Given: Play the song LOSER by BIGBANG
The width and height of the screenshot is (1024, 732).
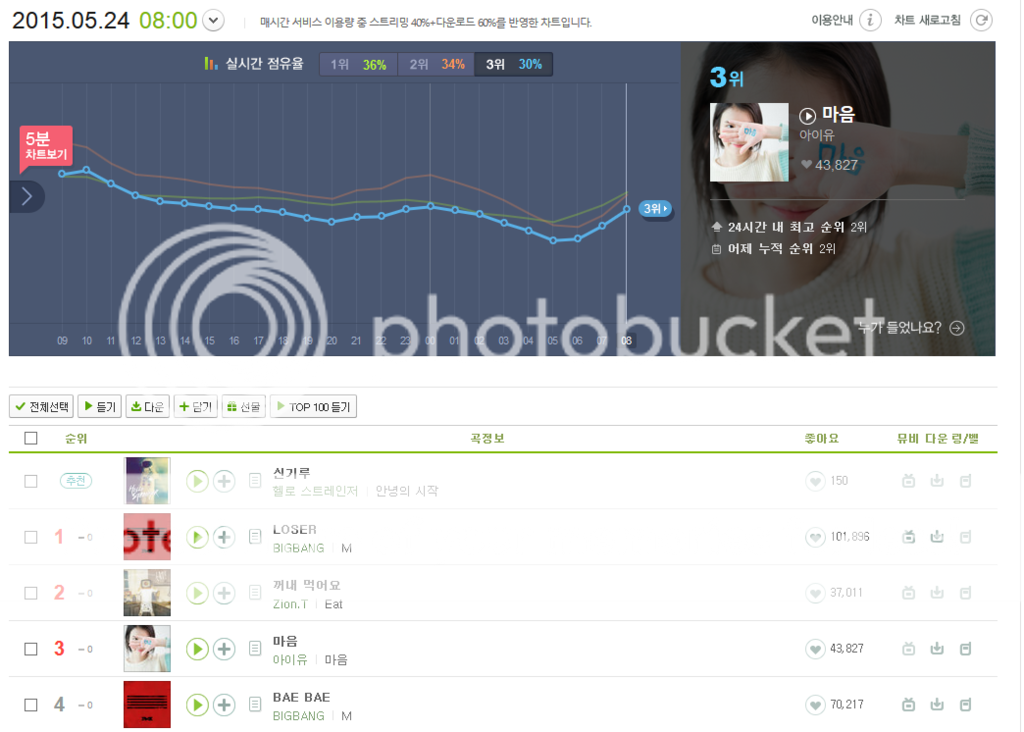Looking at the screenshot, I should pyautogui.click(x=197, y=537).
